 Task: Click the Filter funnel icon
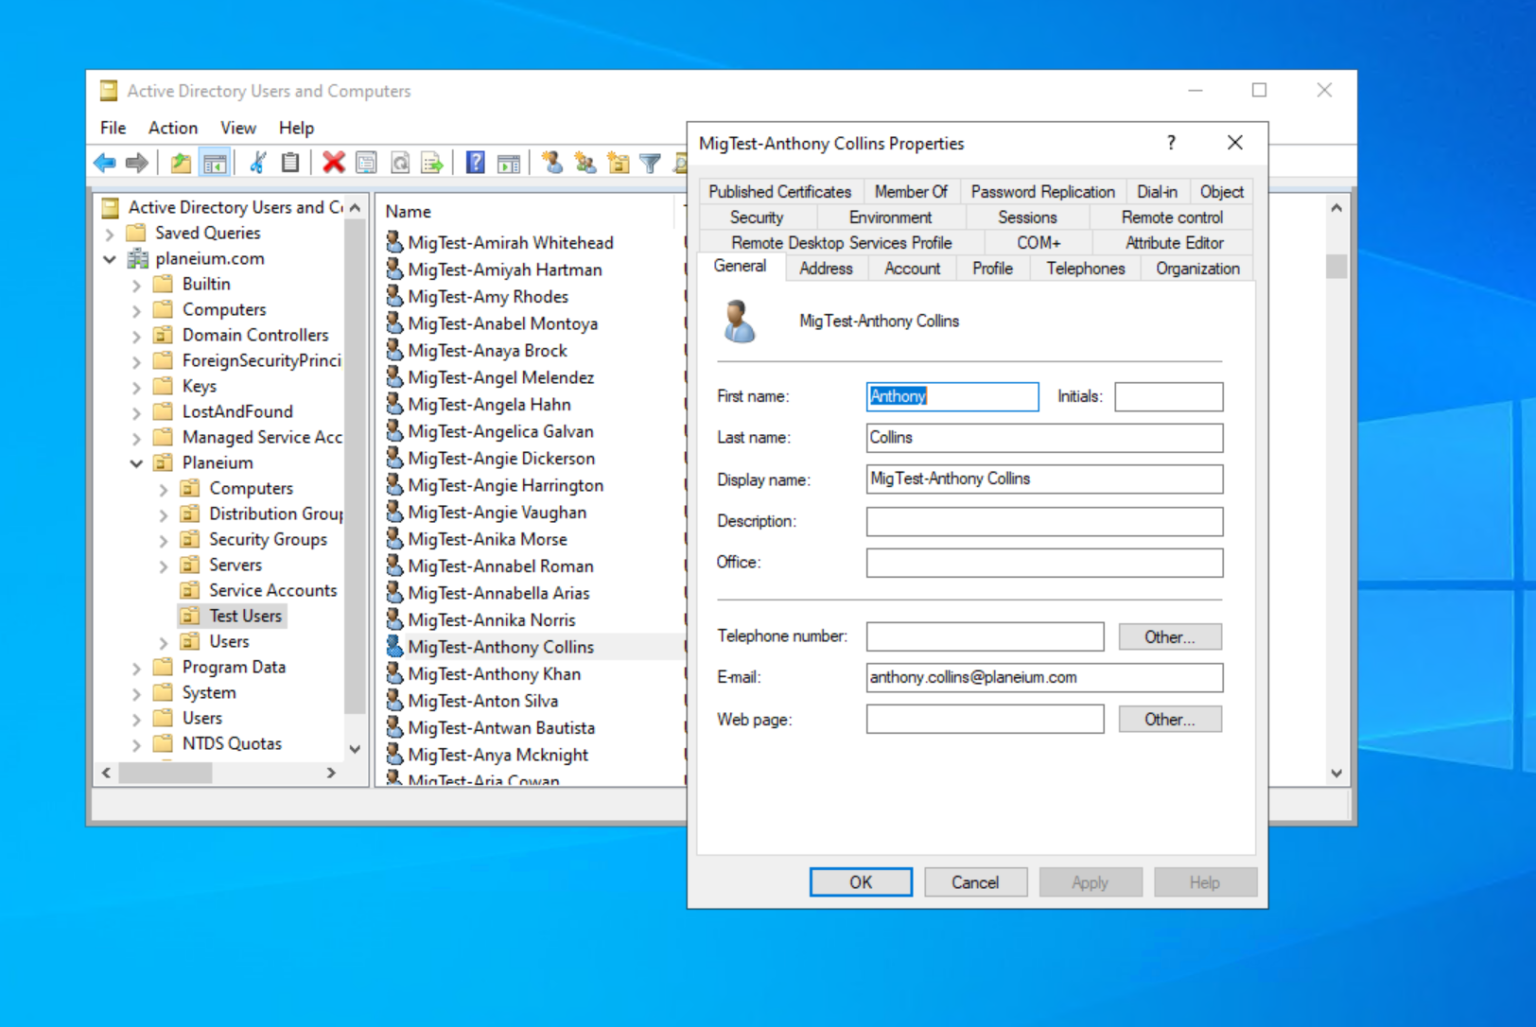coord(650,162)
